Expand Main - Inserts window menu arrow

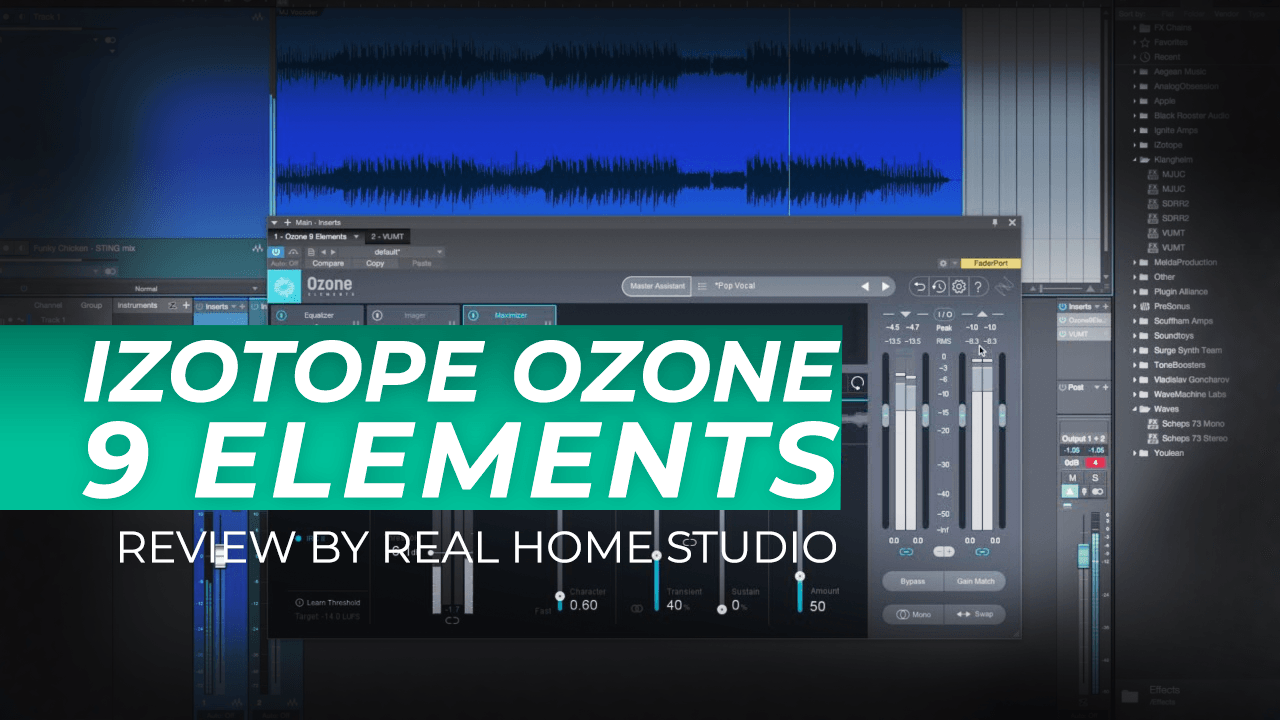(x=275, y=222)
